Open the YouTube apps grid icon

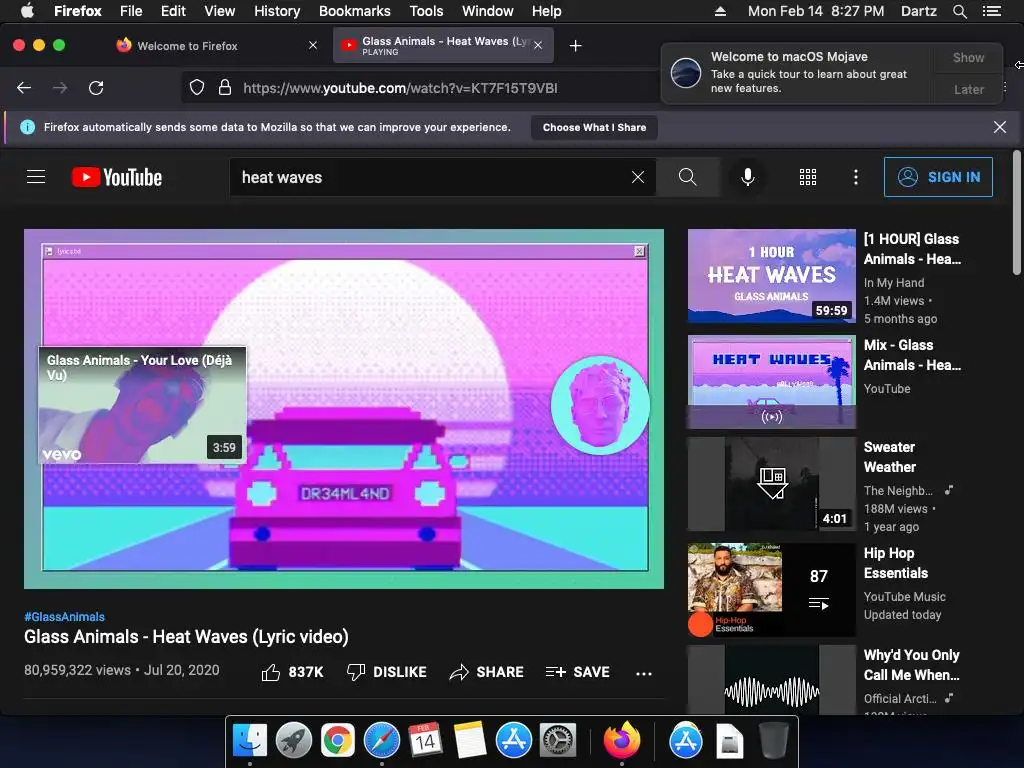point(808,177)
